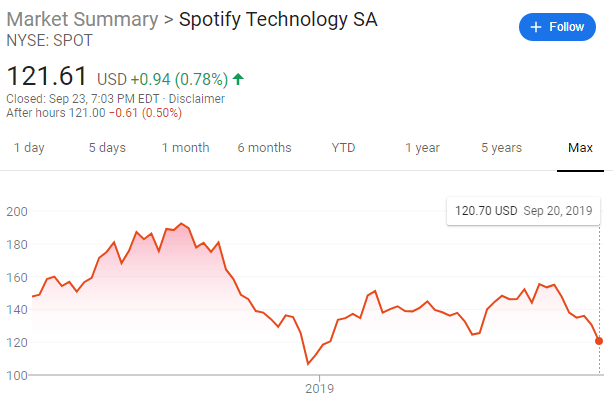The height and width of the screenshot is (404, 616).
Task: Click the green up arrow icon
Action: (x=239, y=78)
